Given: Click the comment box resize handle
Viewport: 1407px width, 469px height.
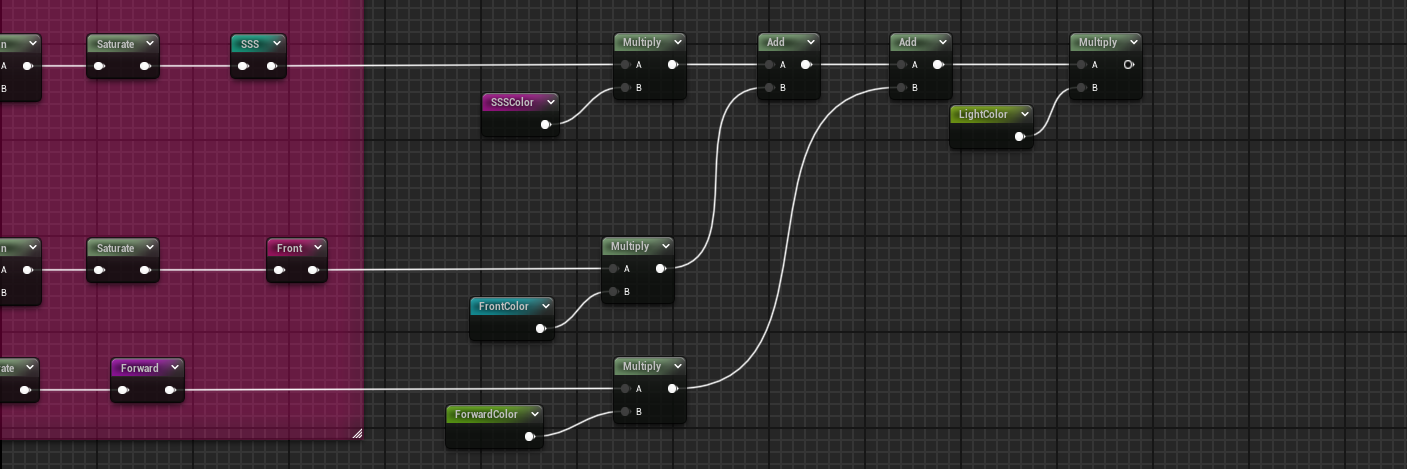Looking at the screenshot, I should pos(357,433).
